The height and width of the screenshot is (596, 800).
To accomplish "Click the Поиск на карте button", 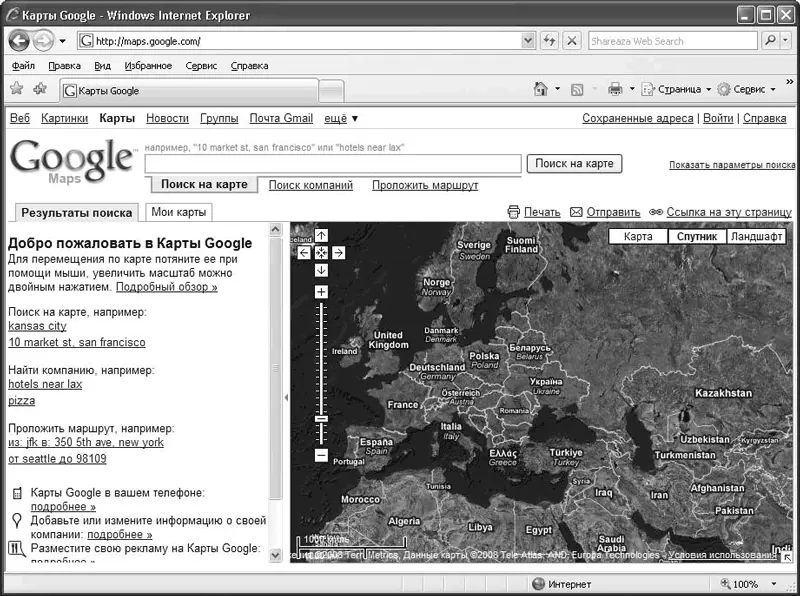I will click(x=574, y=164).
